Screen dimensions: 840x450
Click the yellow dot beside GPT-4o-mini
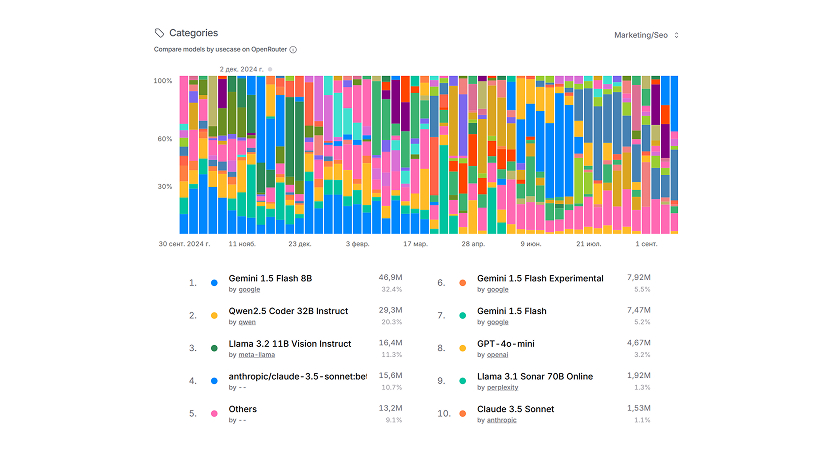[462, 348]
